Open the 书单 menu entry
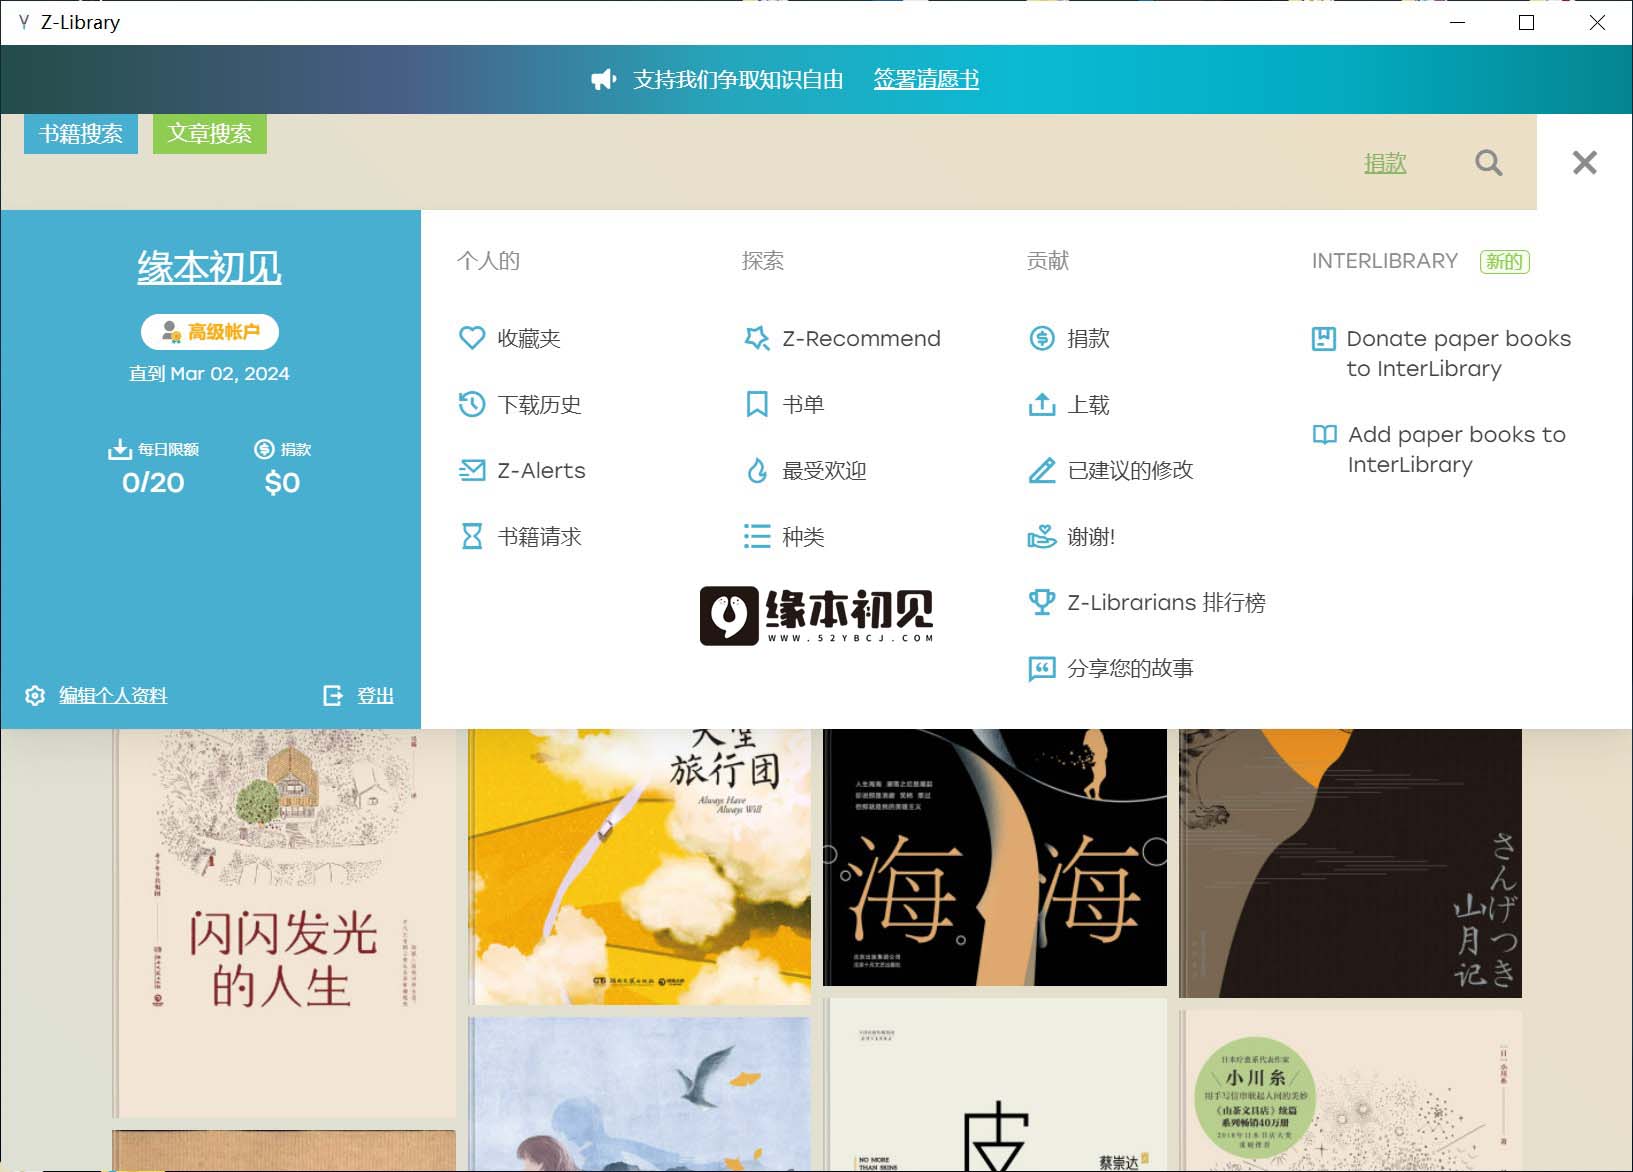Screen dimensions: 1633x1172 click(x=785, y=404)
